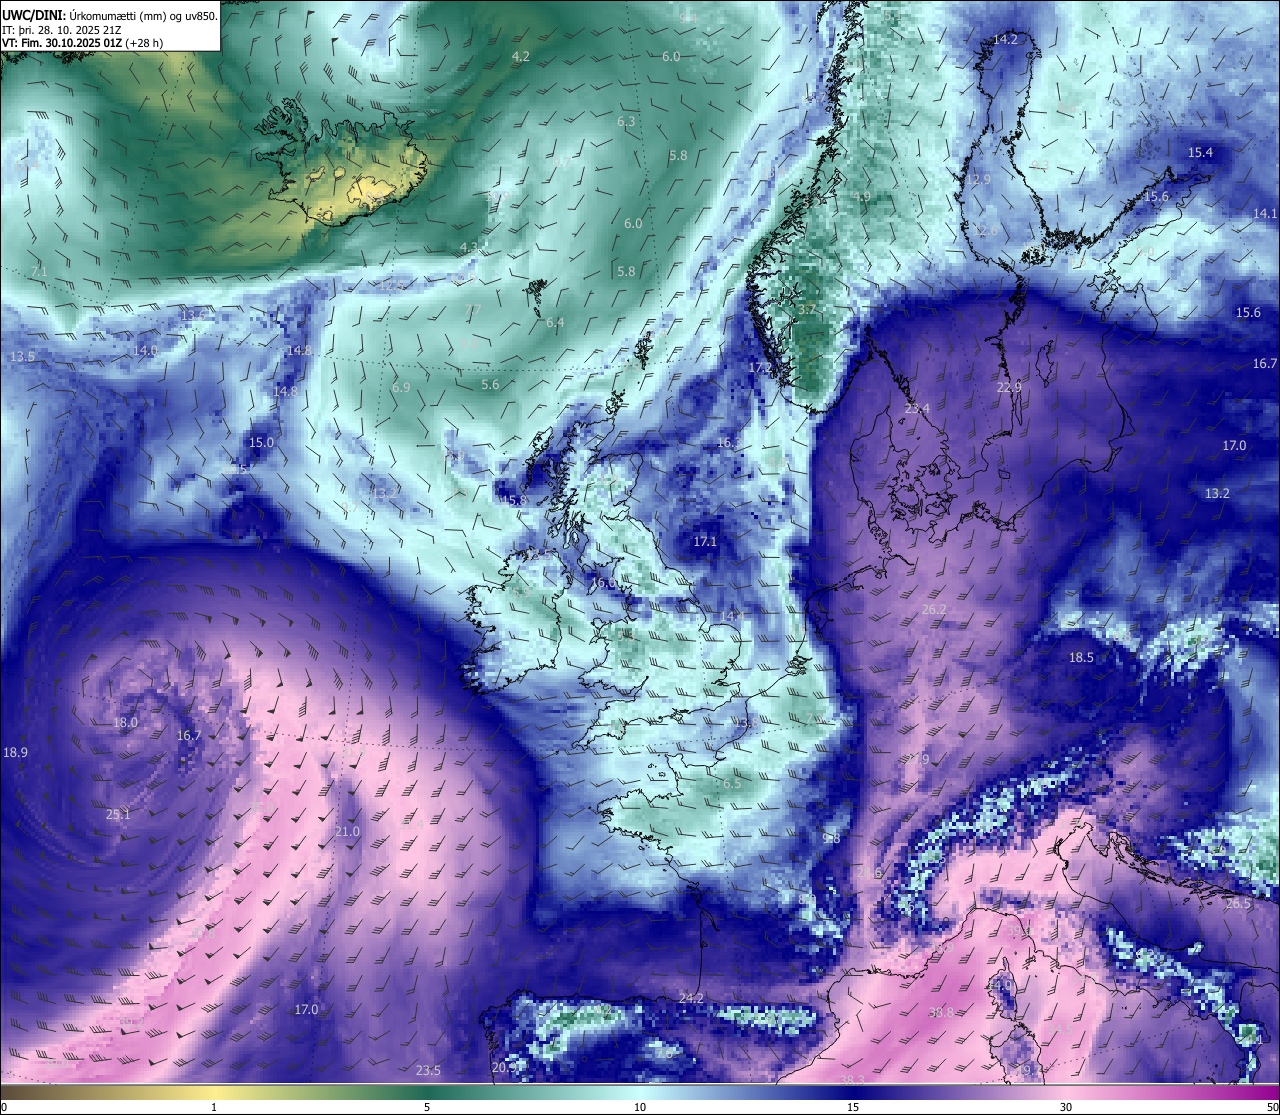Select the 24.2 value label
The height and width of the screenshot is (1115, 1280).
click(x=691, y=998)
